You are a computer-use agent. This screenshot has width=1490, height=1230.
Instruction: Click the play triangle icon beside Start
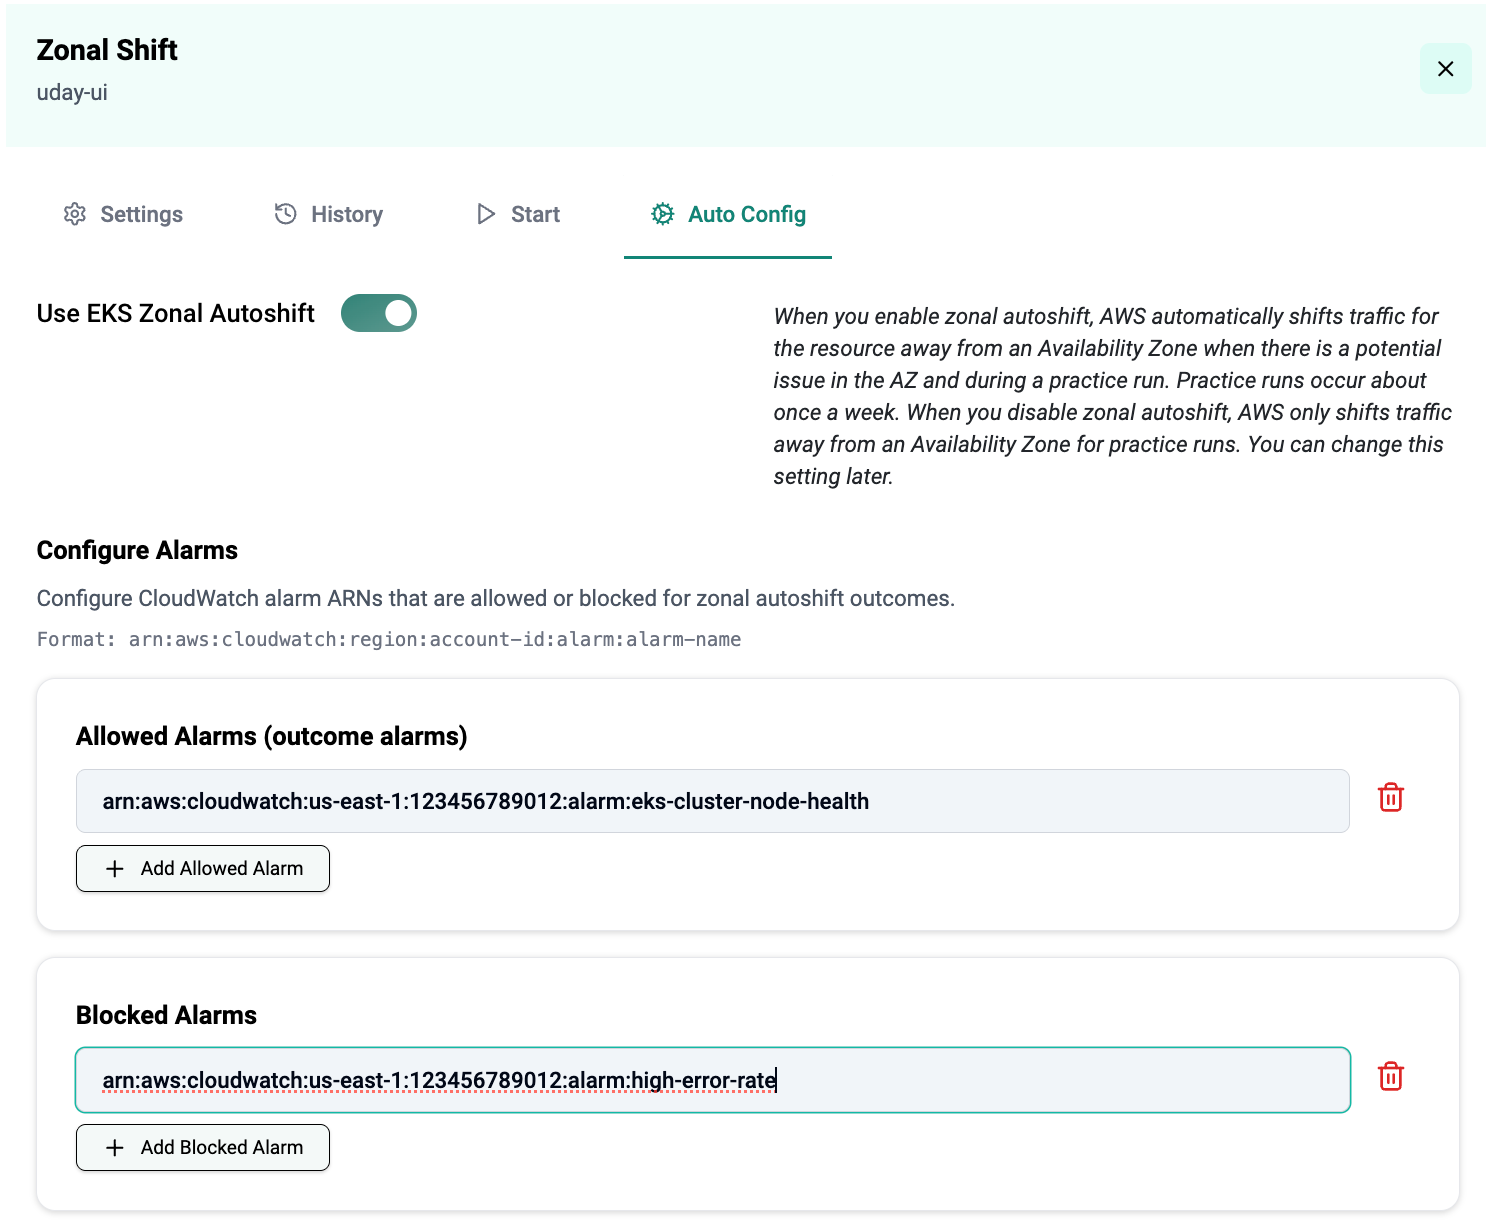click(486, 214)
